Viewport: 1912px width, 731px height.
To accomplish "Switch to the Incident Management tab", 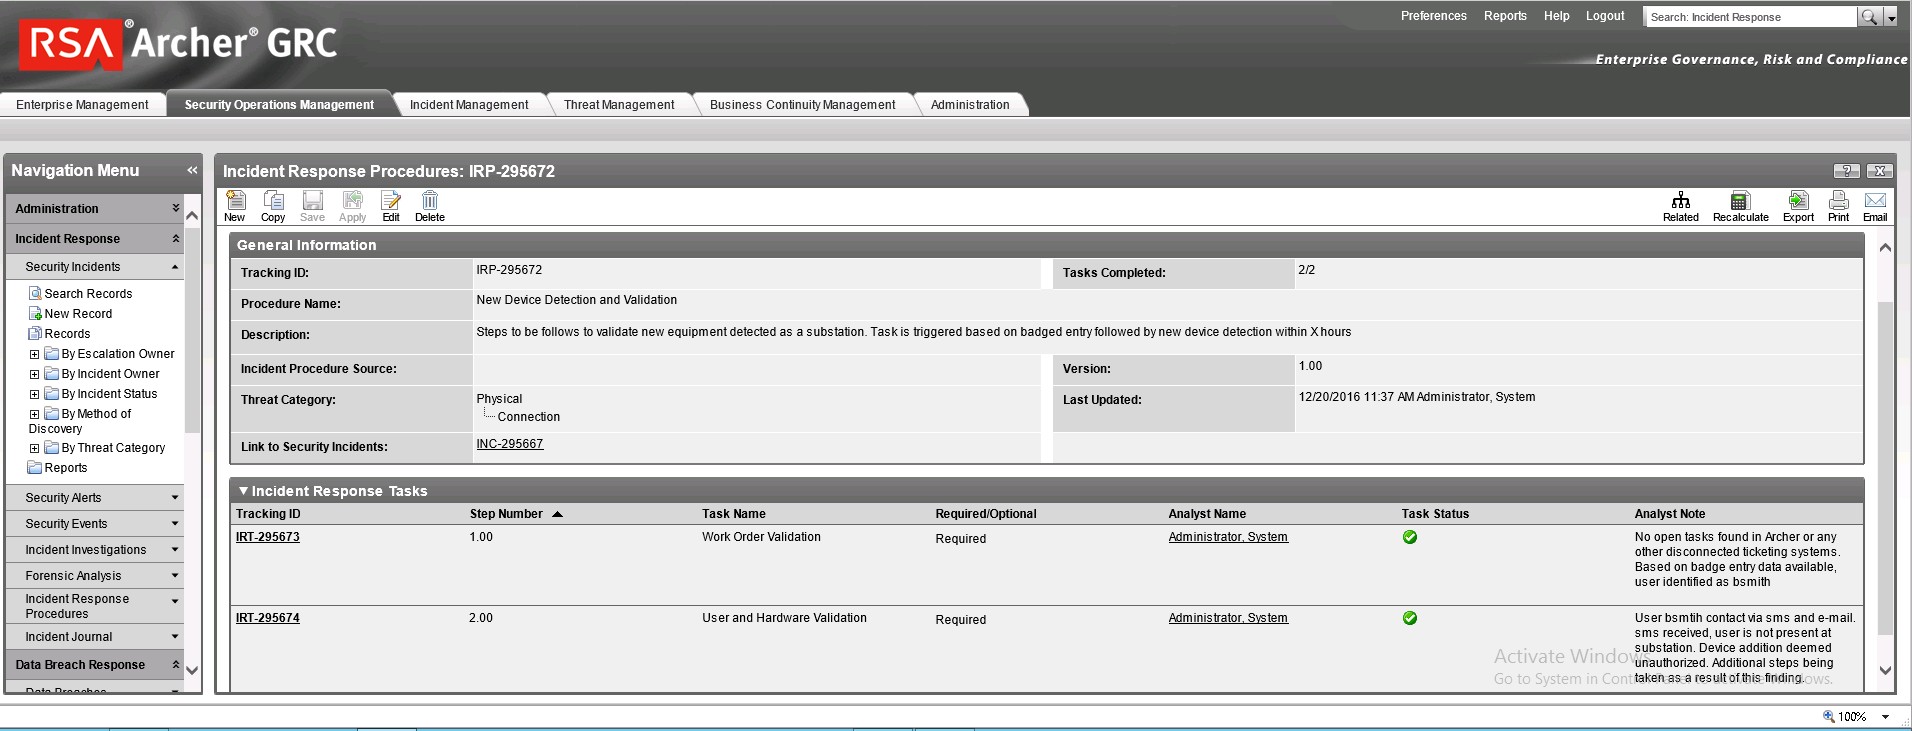I will 469,104.
